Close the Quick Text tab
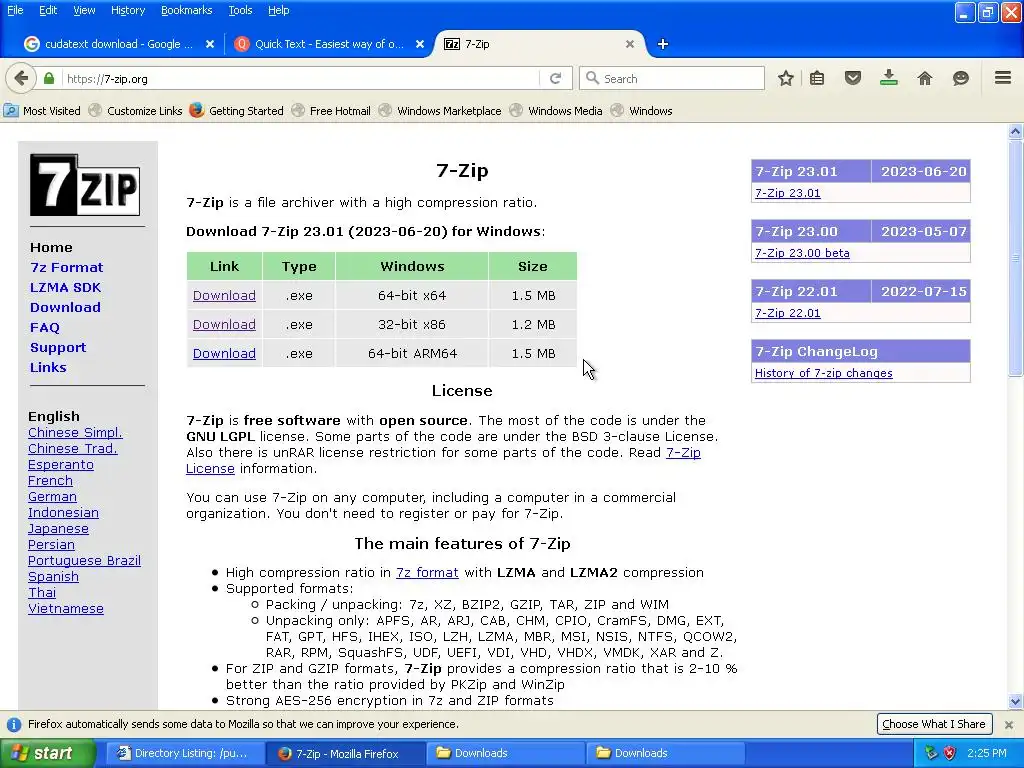The height and width of the screenshot is (768, 1024). [x=420, y=44]
